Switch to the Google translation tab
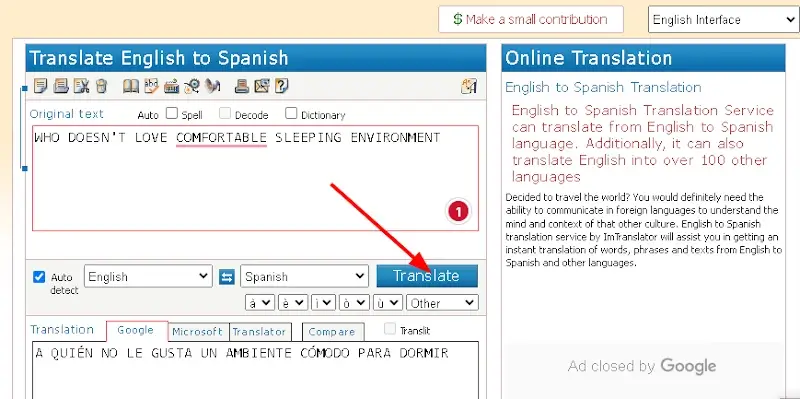 [x=136, y=331]
